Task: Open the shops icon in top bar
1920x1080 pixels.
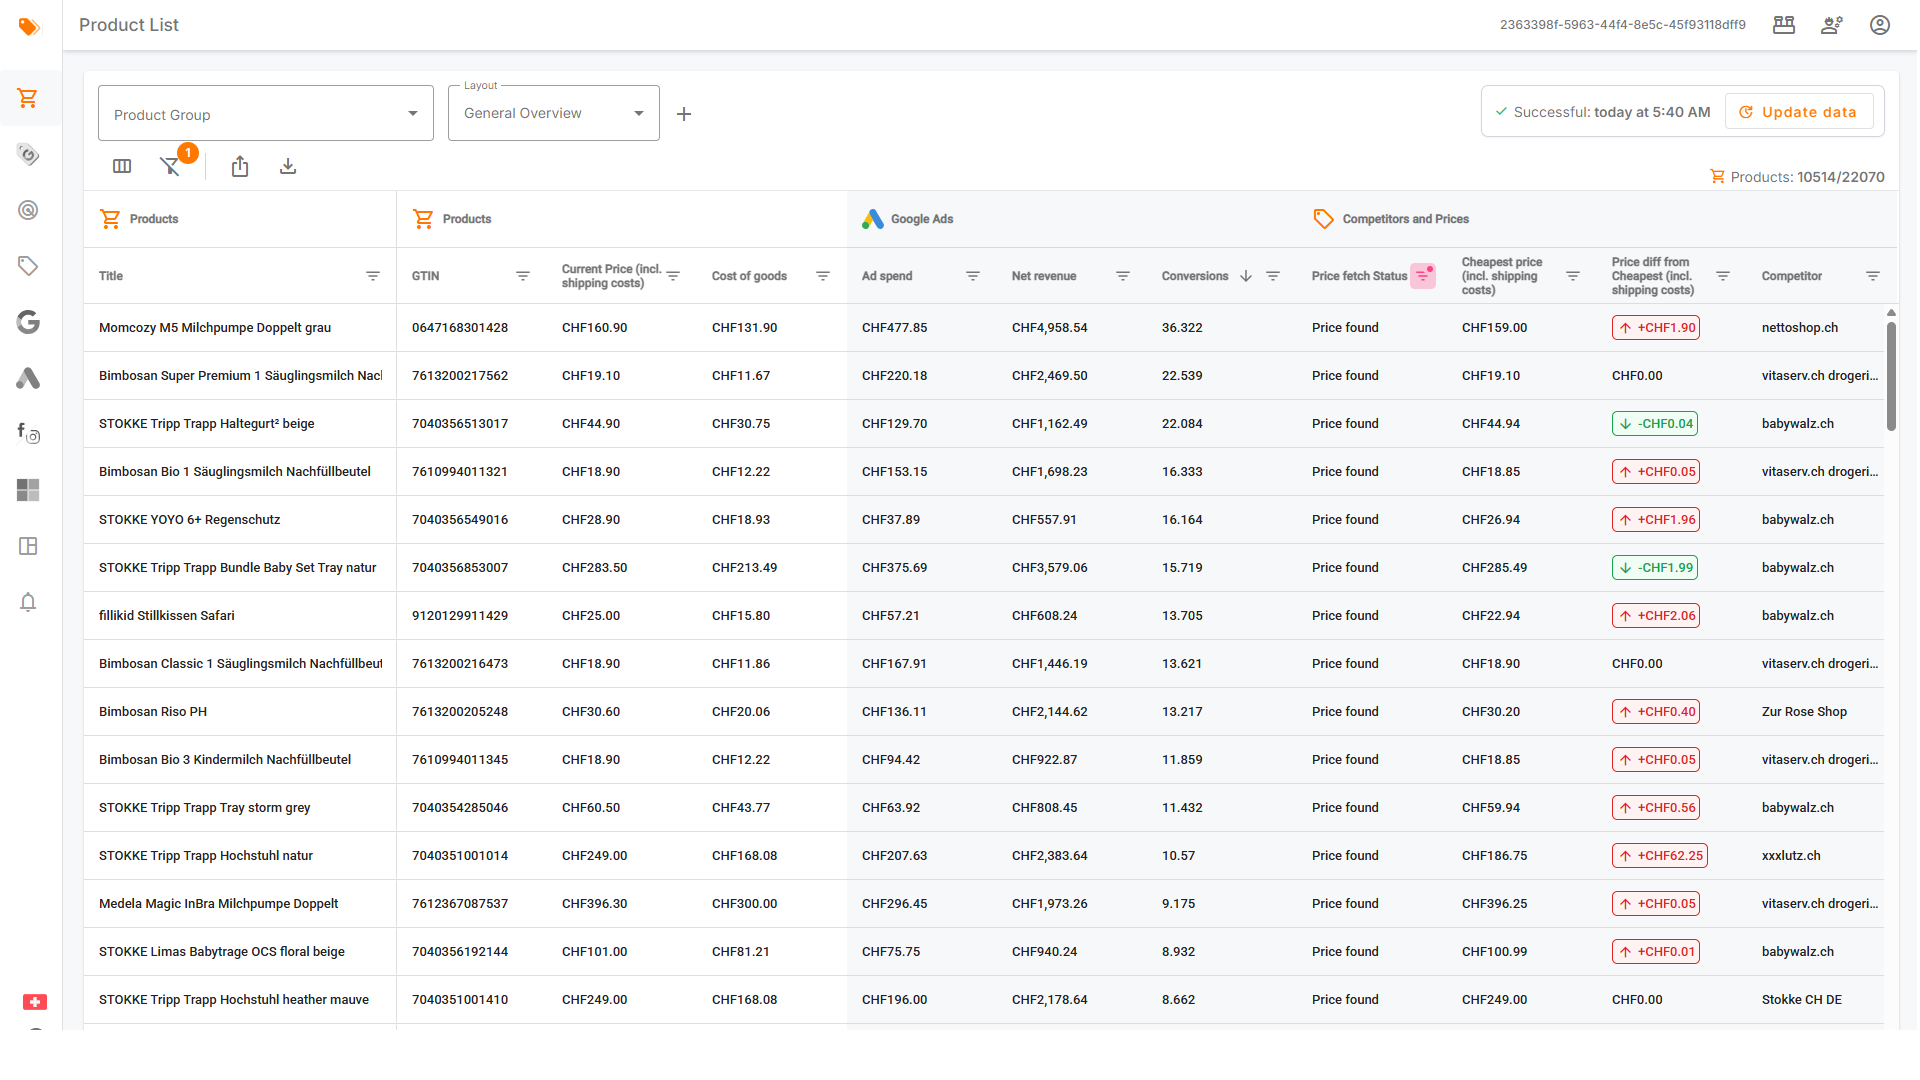Action: tap(1784, 25)
